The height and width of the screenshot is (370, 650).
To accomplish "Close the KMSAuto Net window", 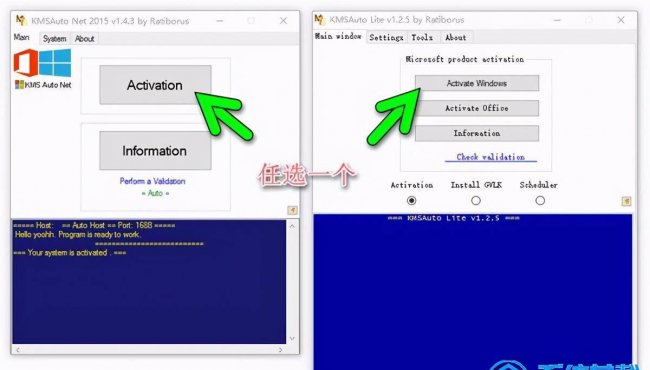I will 283,20.
